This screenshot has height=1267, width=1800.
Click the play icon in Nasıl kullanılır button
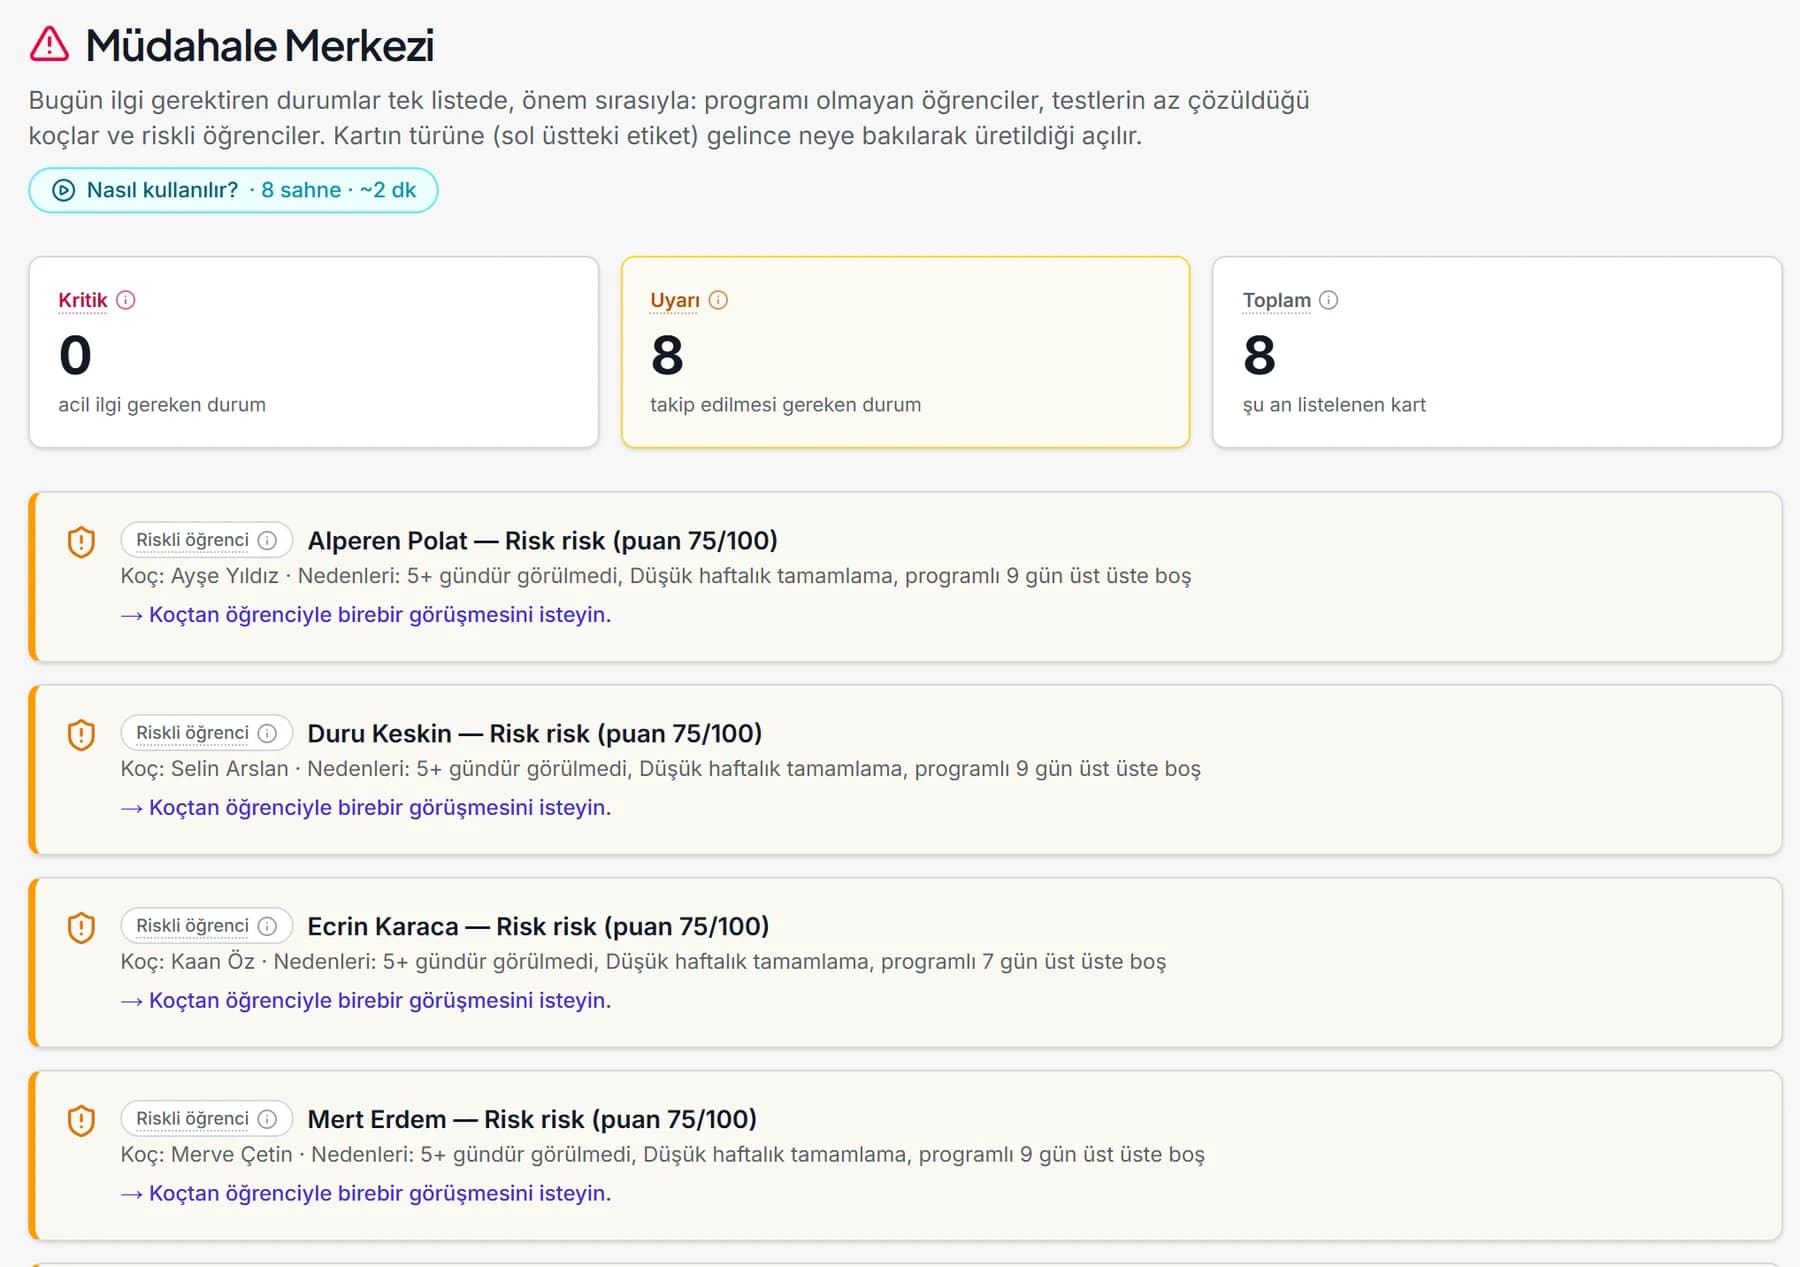63,190
